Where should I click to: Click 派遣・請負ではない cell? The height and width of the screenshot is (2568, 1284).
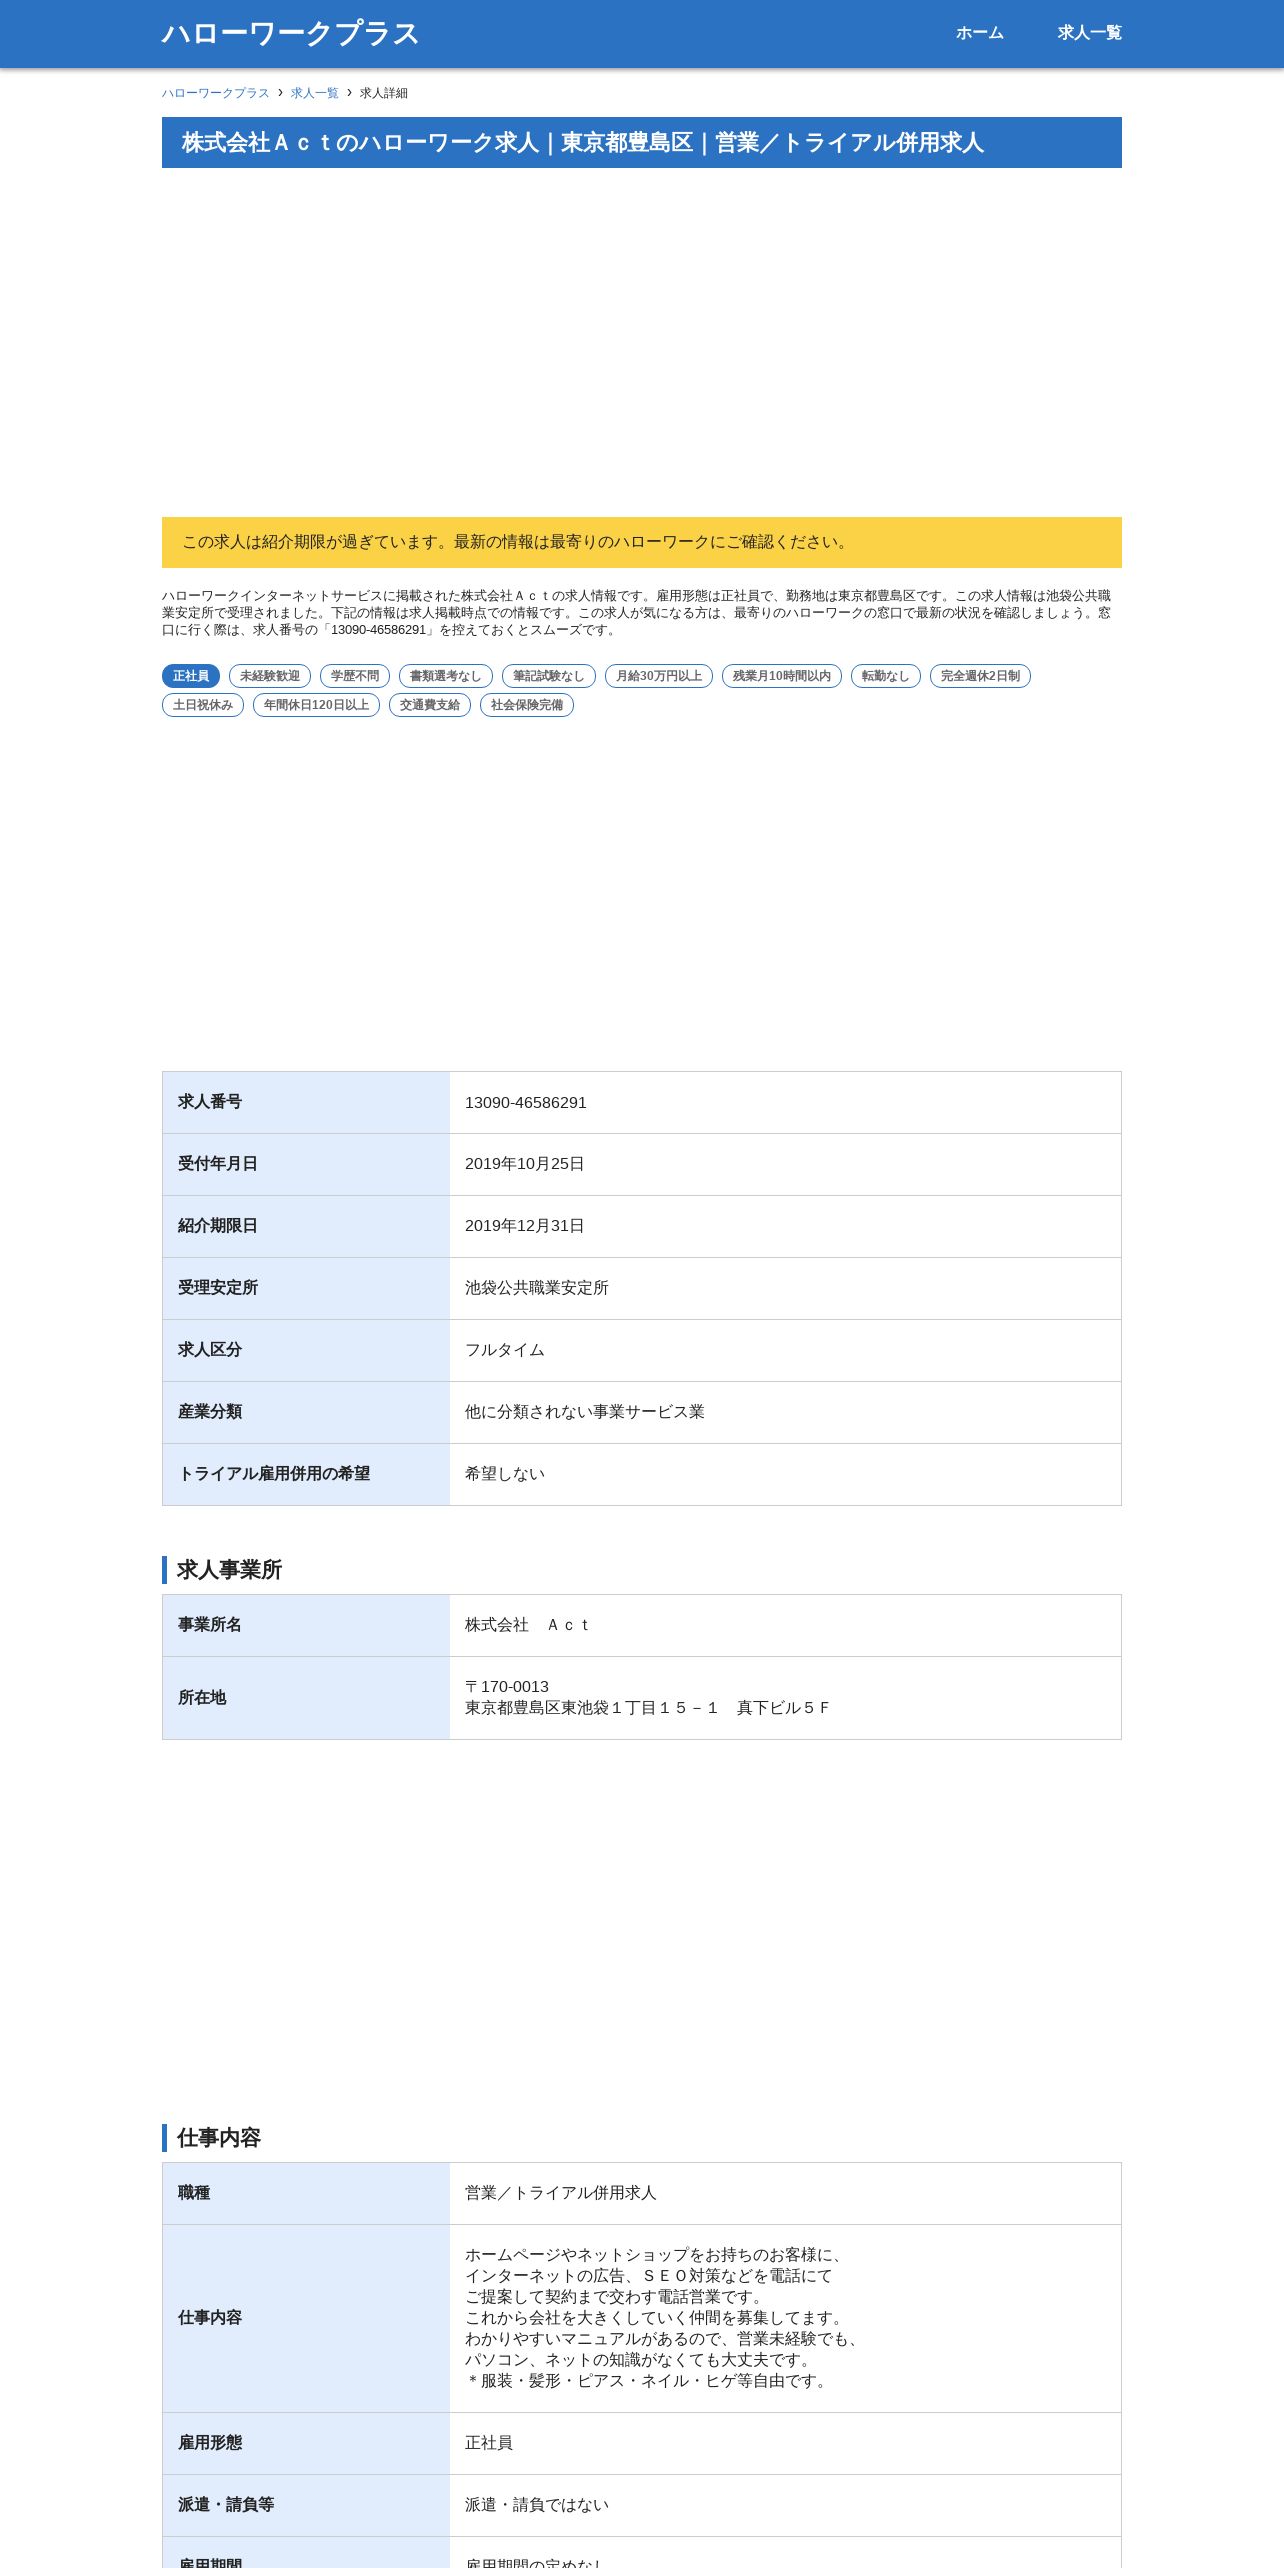click(785, 2506)
